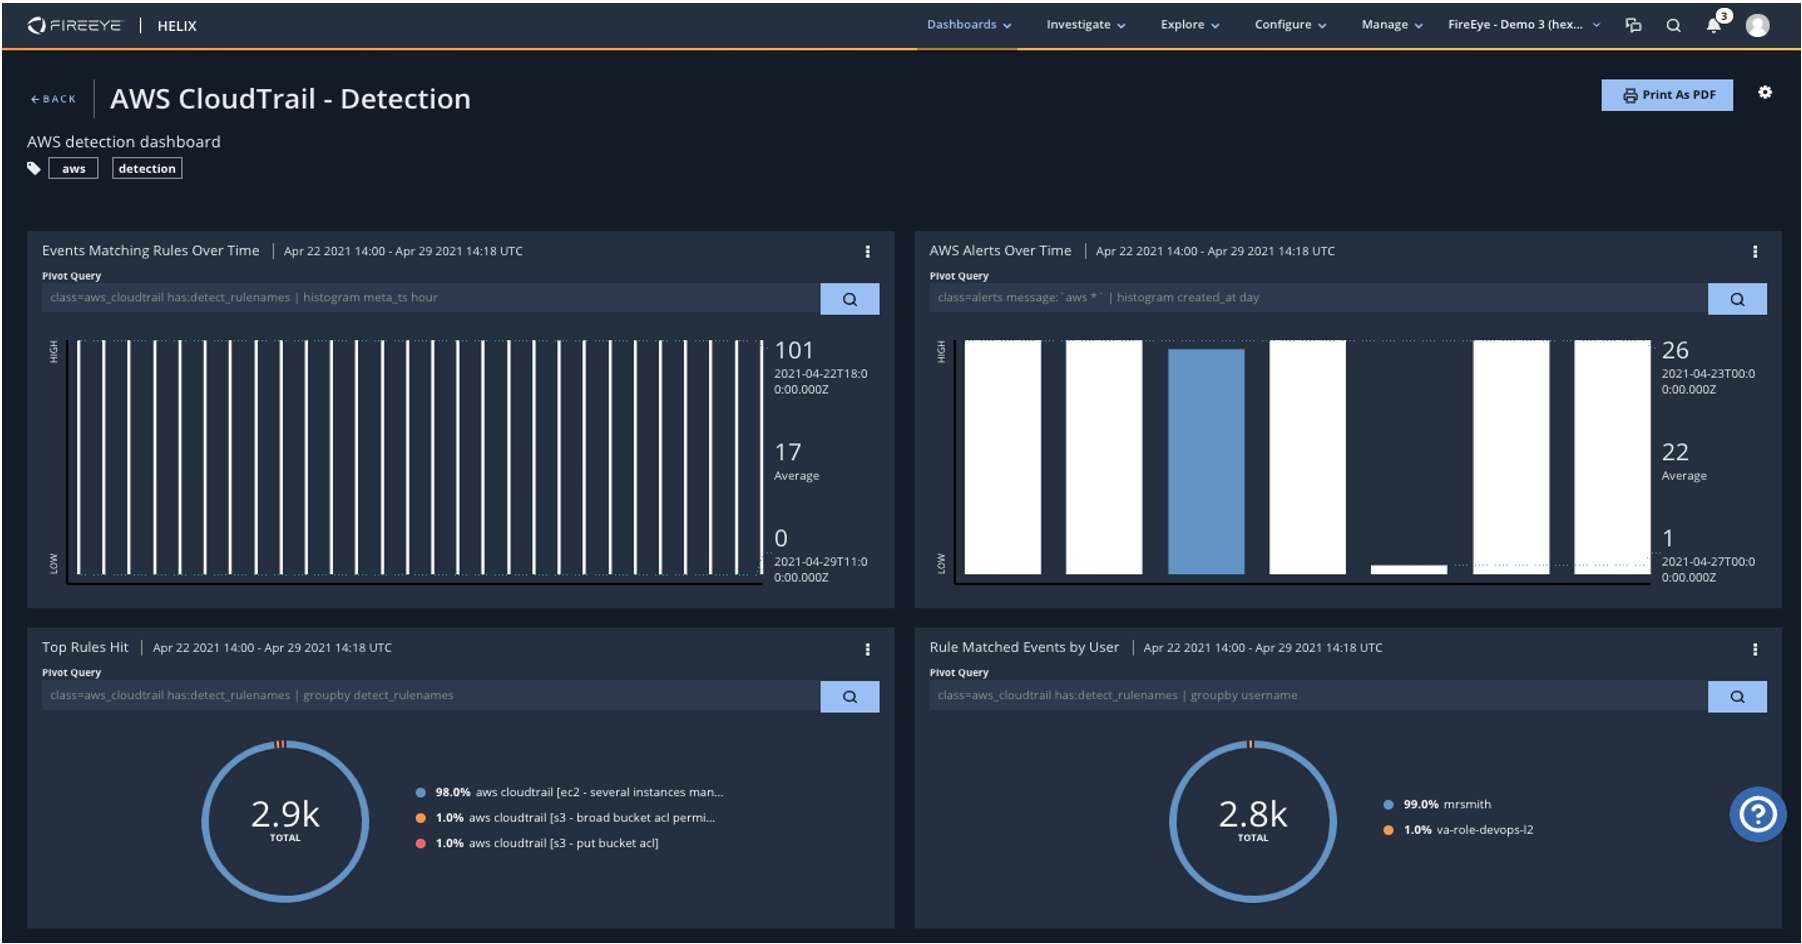Click legend entry 'aws cloudtrail [s3 - put bucket acl]'
This screenshot has width=1802, height=944.
pyautogui.click(x=563, y=844)
